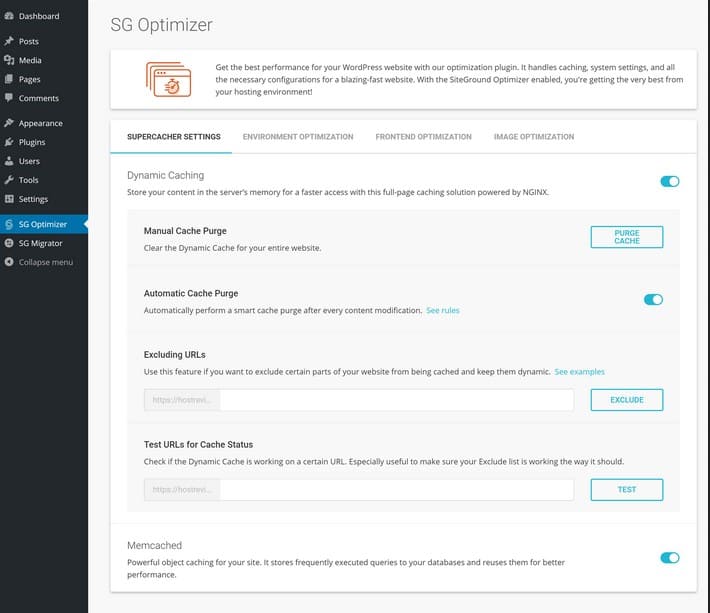Click the Exclude button
This screenshot has width=710, height=613.
click(x=627, y=400)
